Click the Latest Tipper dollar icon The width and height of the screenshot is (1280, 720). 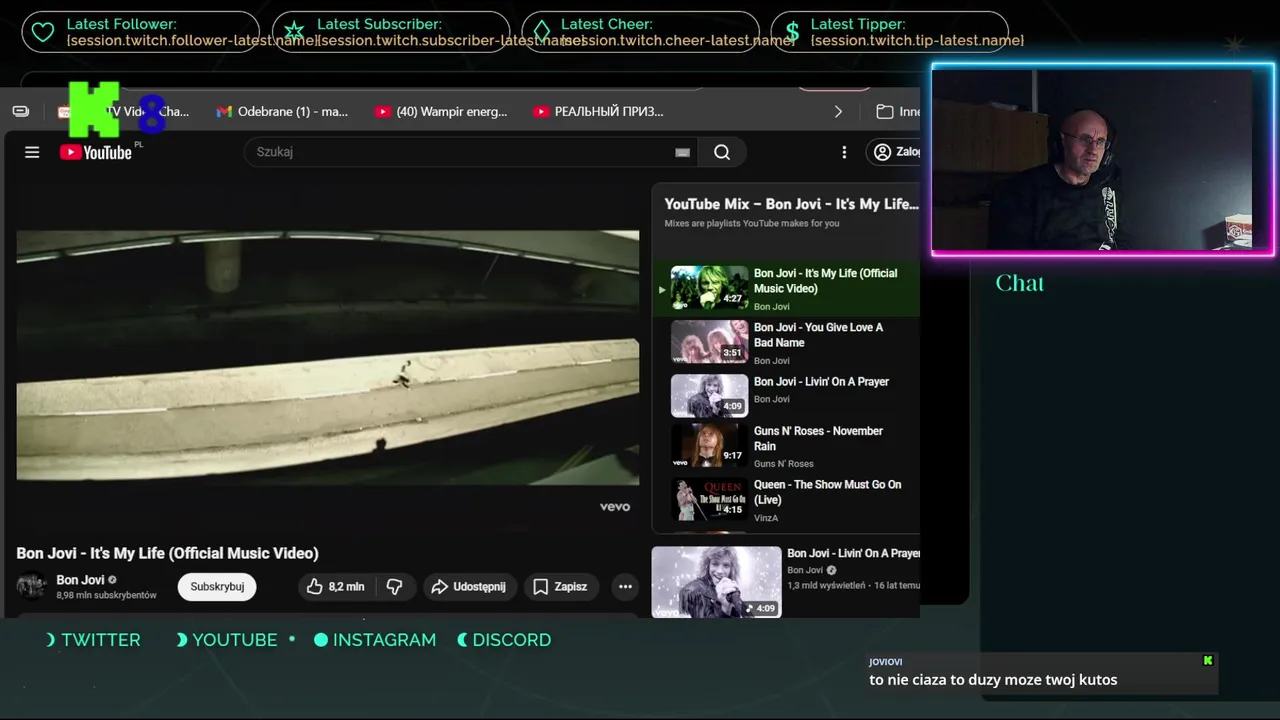tap(792, 32)
